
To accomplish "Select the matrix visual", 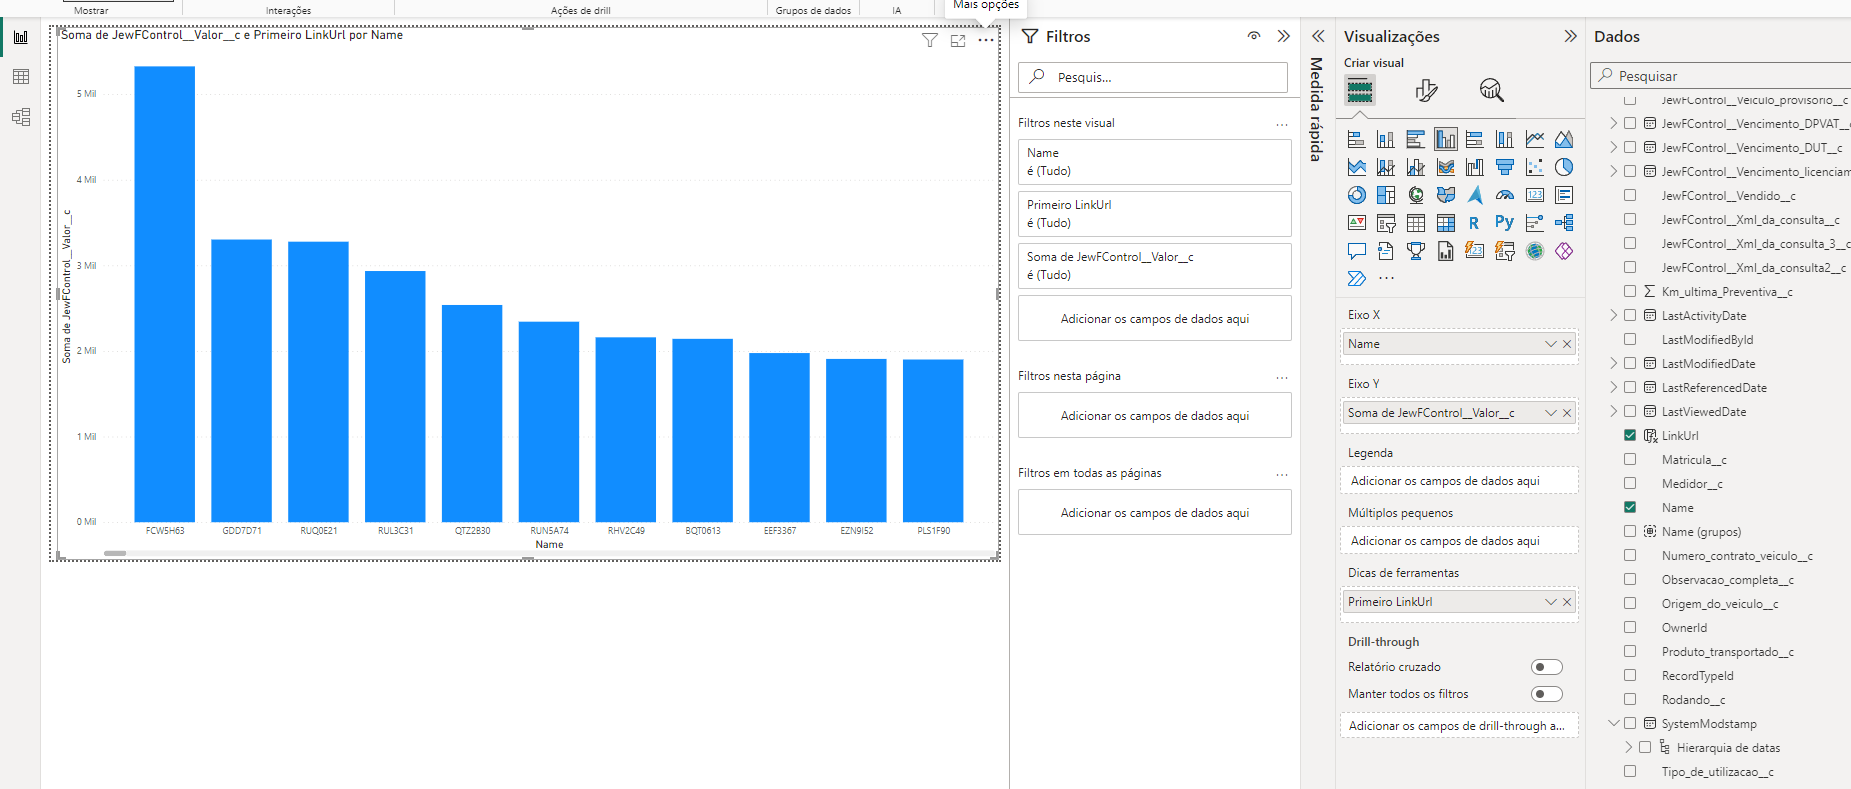I will tap(1446, 223).
